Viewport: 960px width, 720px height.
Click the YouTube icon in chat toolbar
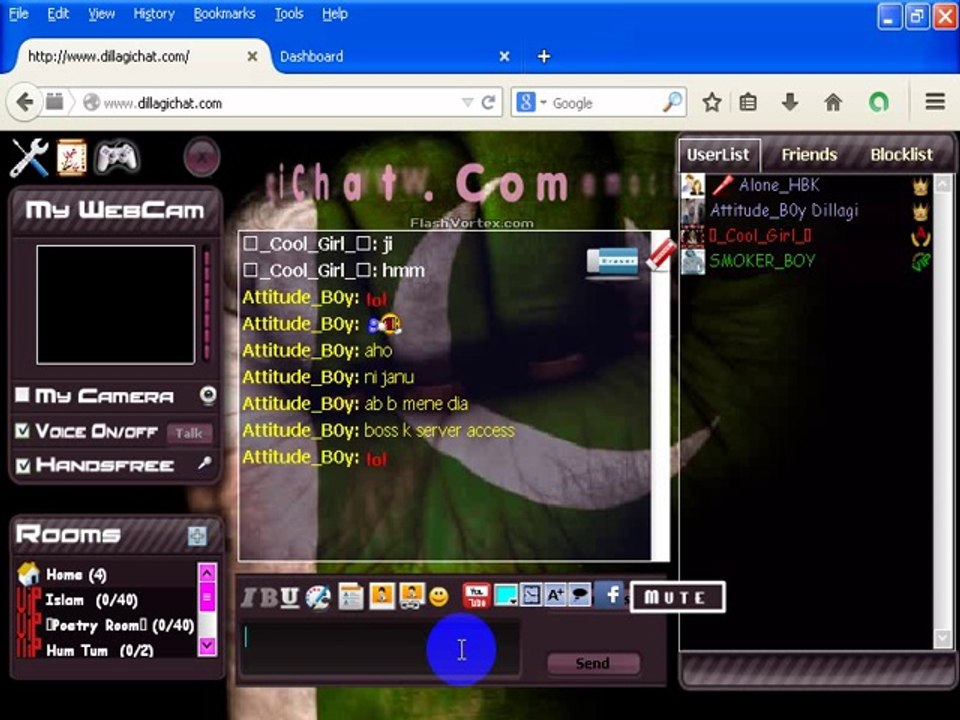pos(476,596)
